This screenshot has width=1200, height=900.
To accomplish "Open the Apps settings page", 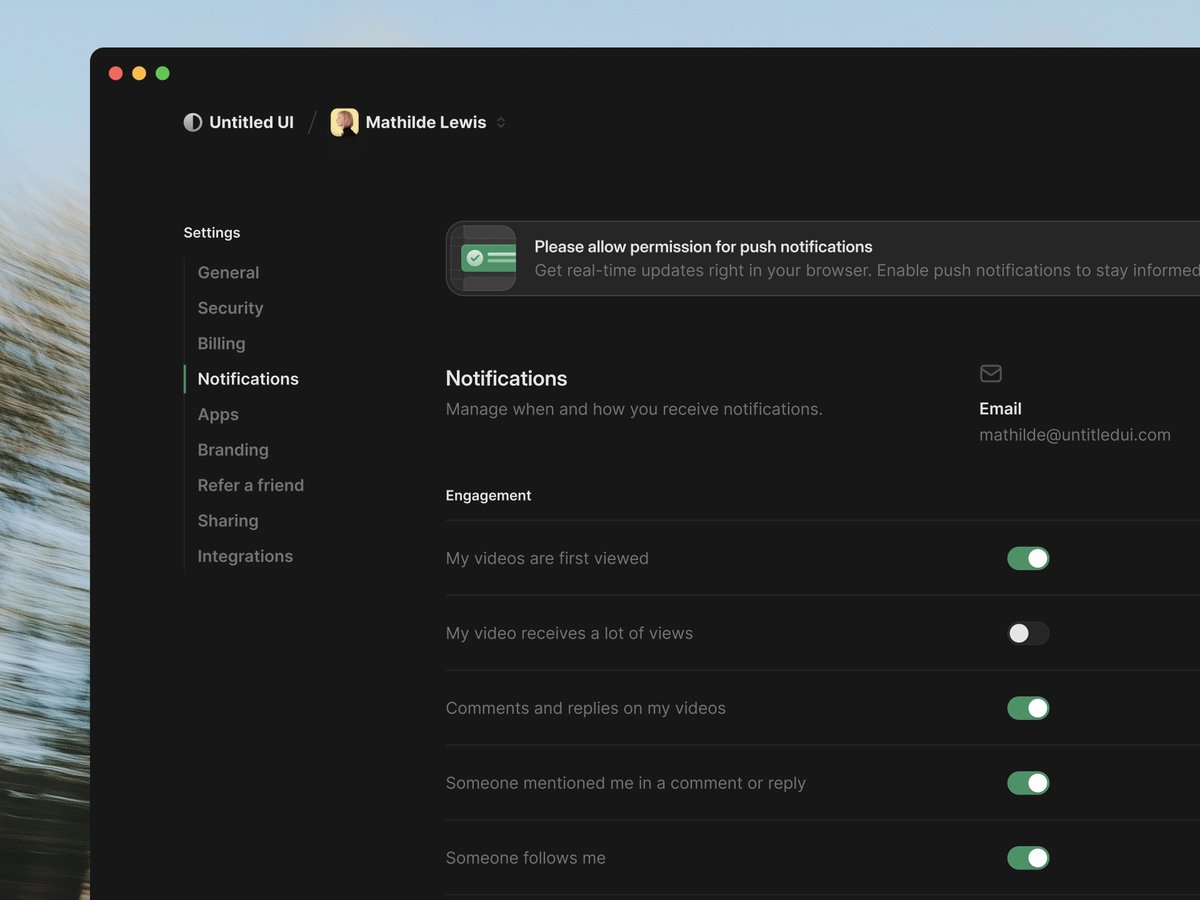I will pyautogui.click(x=218, y=414).
